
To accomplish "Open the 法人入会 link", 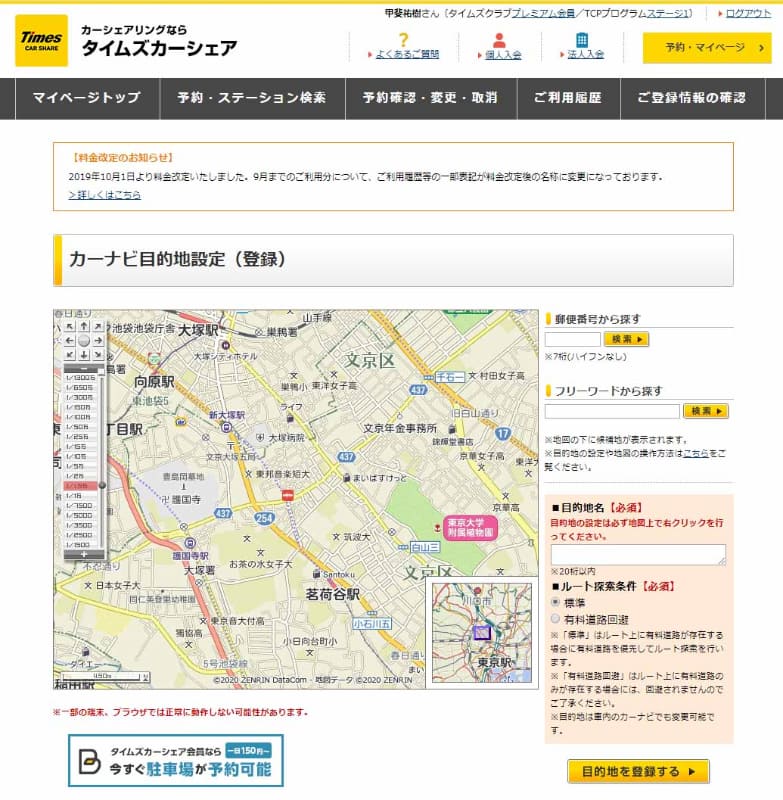I will [586, 54].
